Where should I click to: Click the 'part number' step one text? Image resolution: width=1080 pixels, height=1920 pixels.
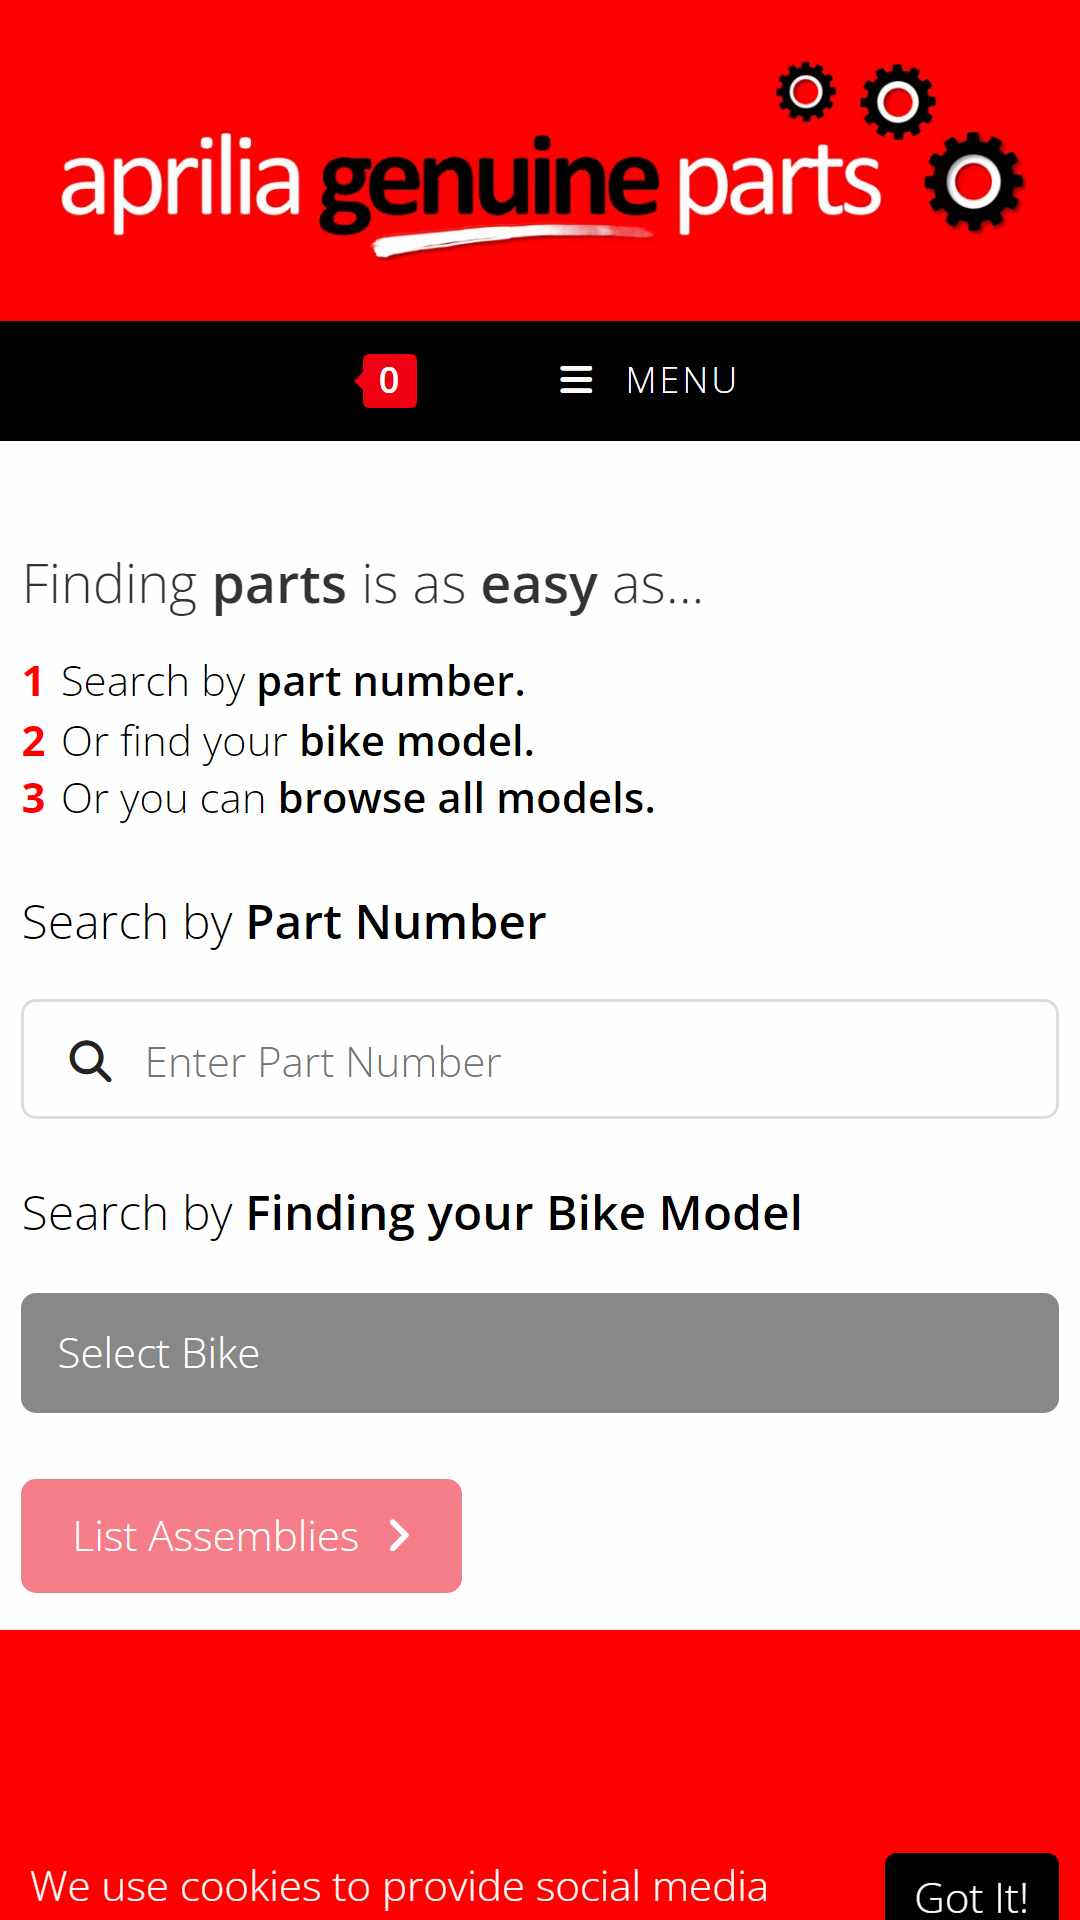[x=391, y=682]
